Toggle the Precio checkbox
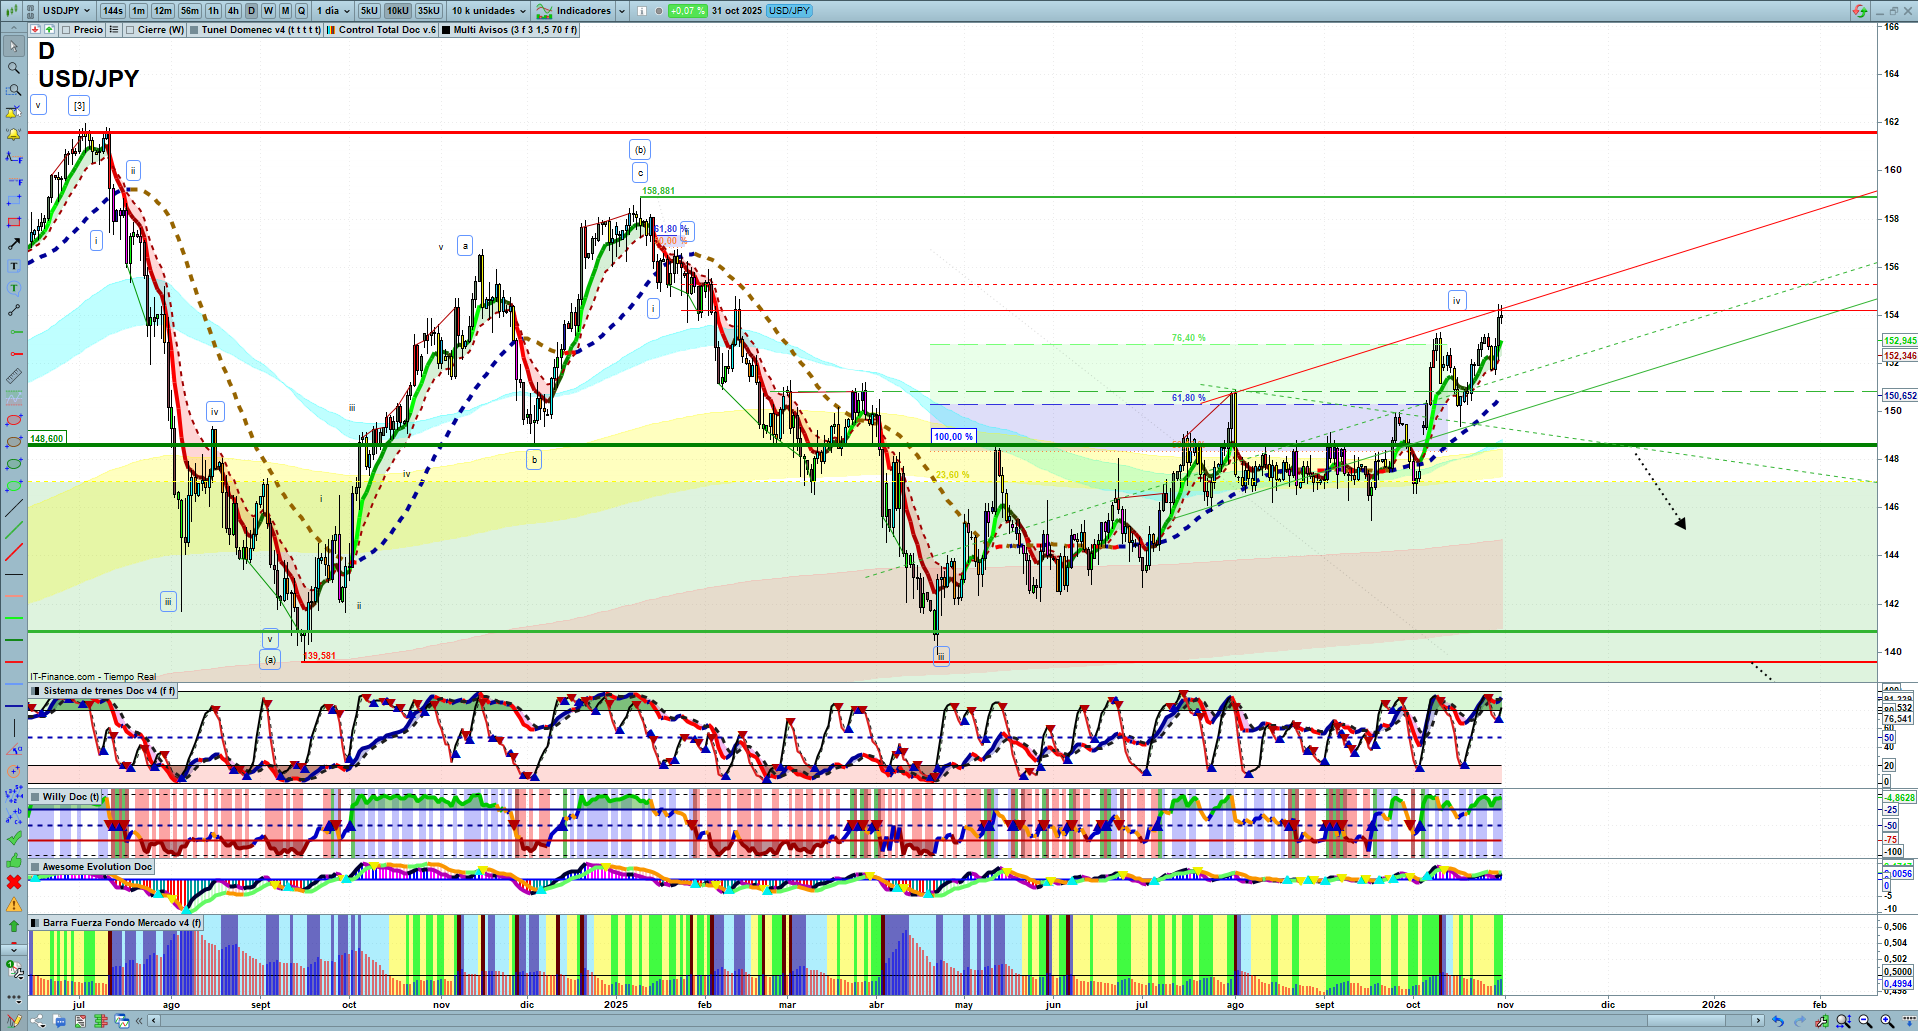1918x1031 pixels. tap(66, 30)
